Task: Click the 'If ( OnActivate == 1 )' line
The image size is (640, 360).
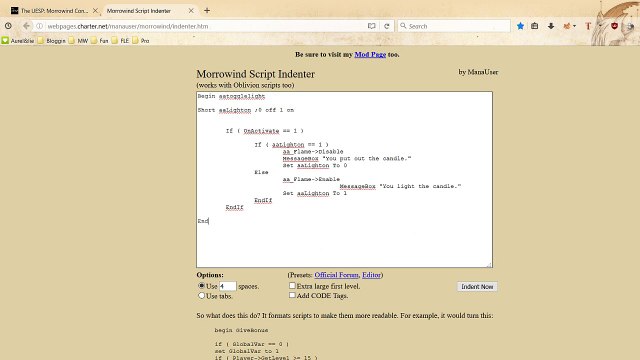Action: point(264,131)
